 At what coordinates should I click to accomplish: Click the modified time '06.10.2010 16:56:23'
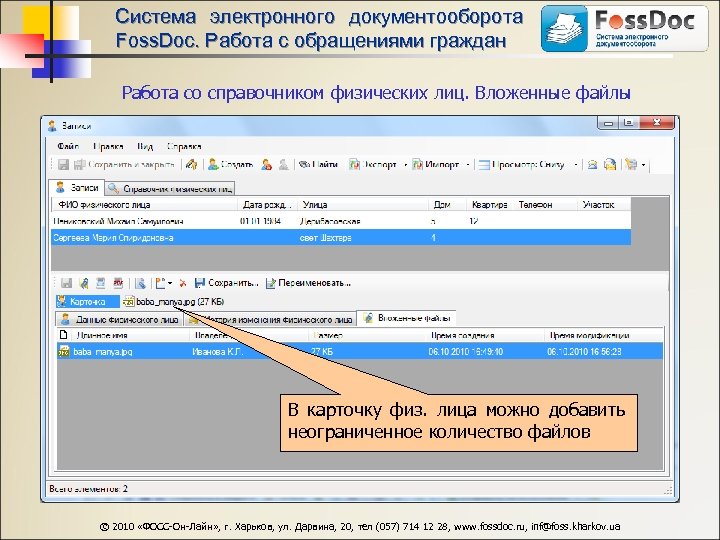pos(585,352)
